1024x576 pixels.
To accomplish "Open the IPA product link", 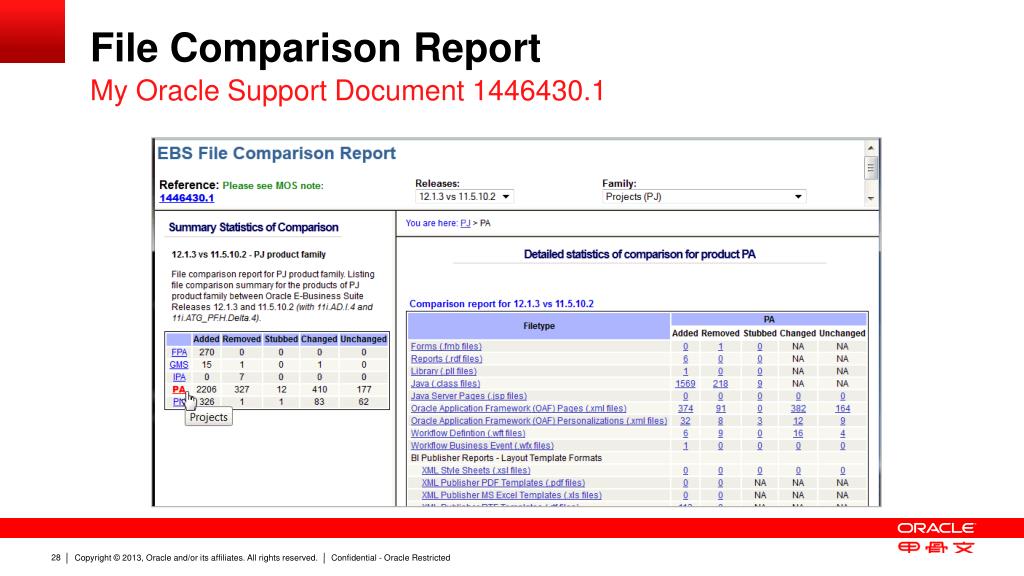I will (179, 377).
